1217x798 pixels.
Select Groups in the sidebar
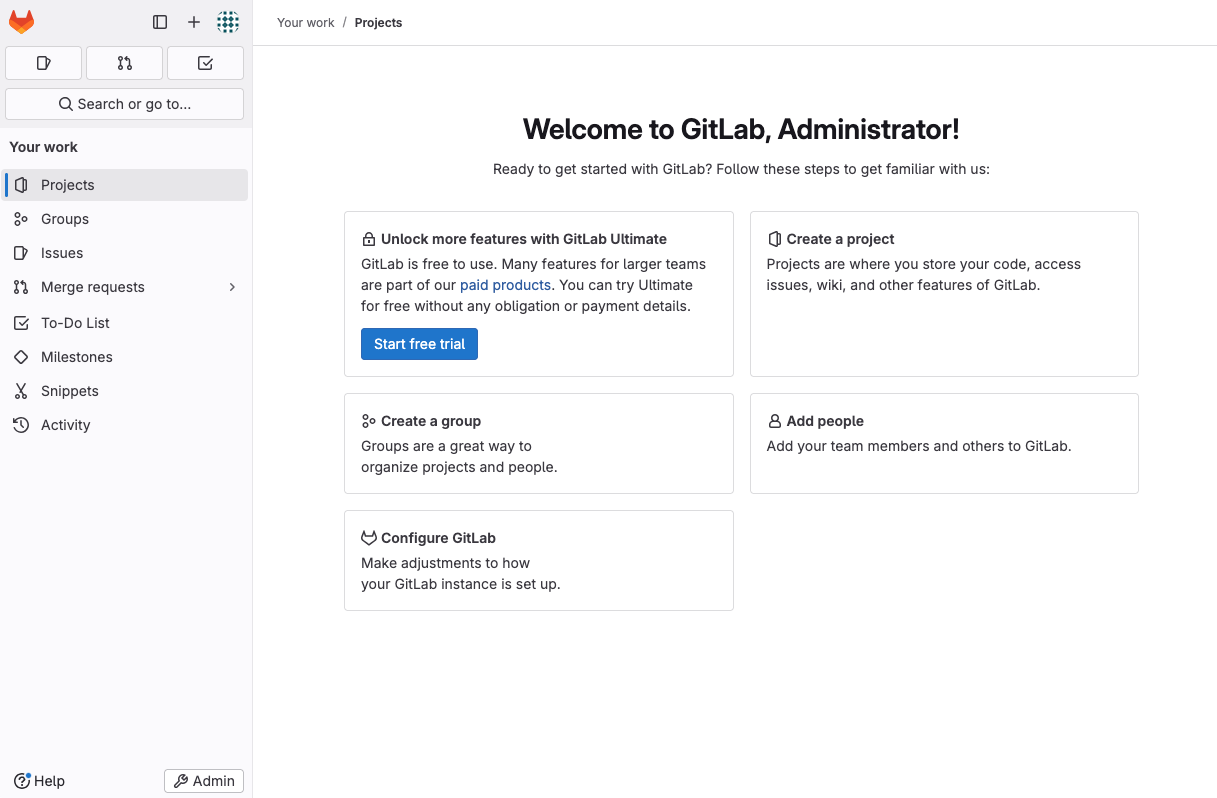65,219
